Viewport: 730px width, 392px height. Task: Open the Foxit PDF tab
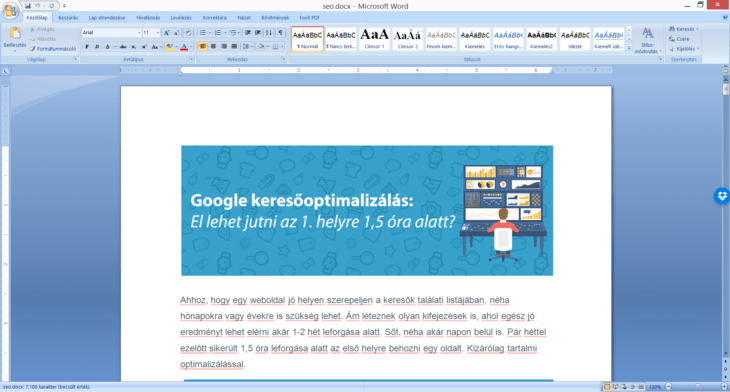click(x=310, y=18)
